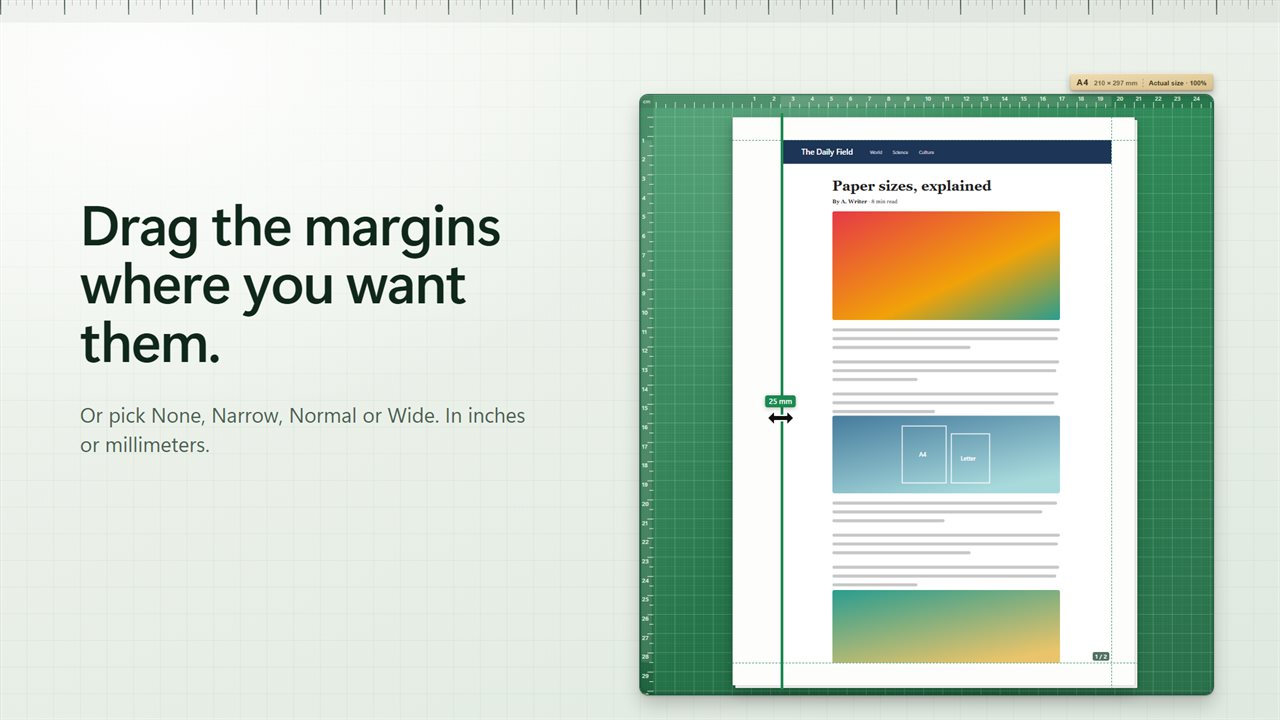Click the green-yellow gradient image in the preview
Image resolution: width=1280 pixels, height=720 pixels.
pos(946,626)
